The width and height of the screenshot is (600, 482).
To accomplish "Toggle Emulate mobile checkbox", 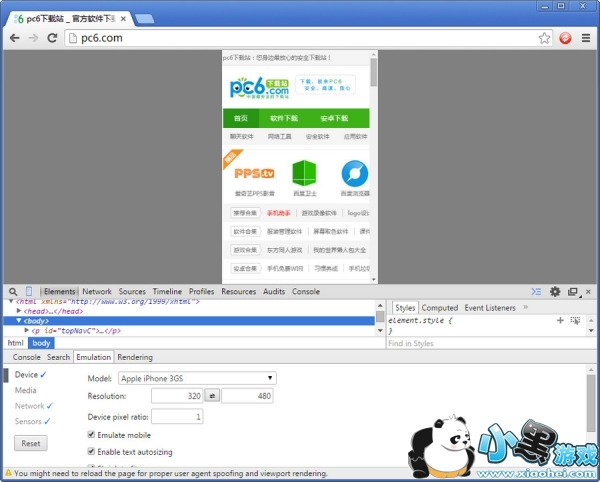I will [x=91, y=434].
